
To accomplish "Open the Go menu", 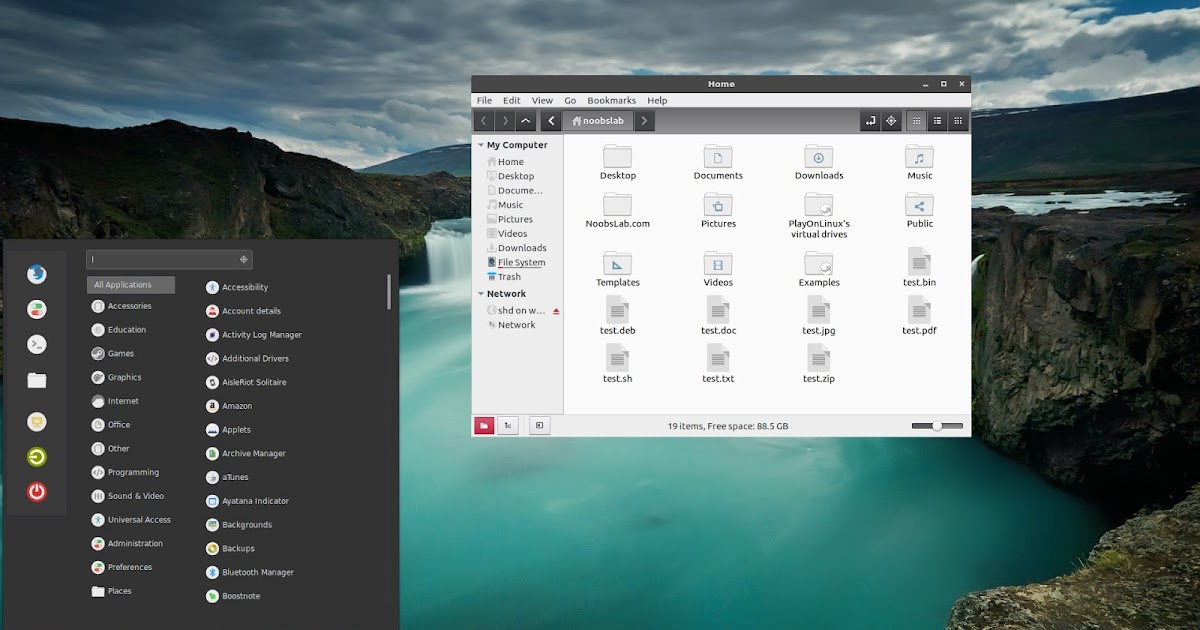I will [570, 100].
